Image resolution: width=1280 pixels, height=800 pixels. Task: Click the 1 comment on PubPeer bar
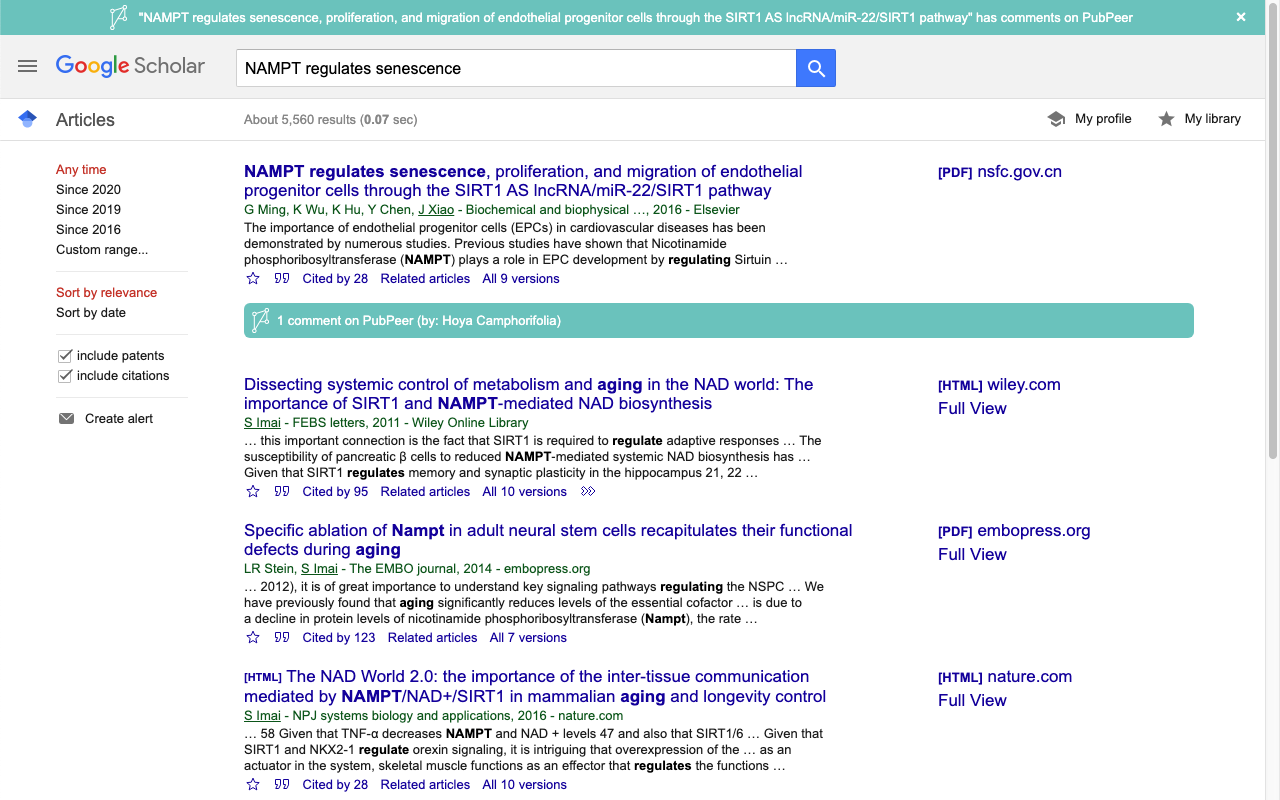point(719,321)
